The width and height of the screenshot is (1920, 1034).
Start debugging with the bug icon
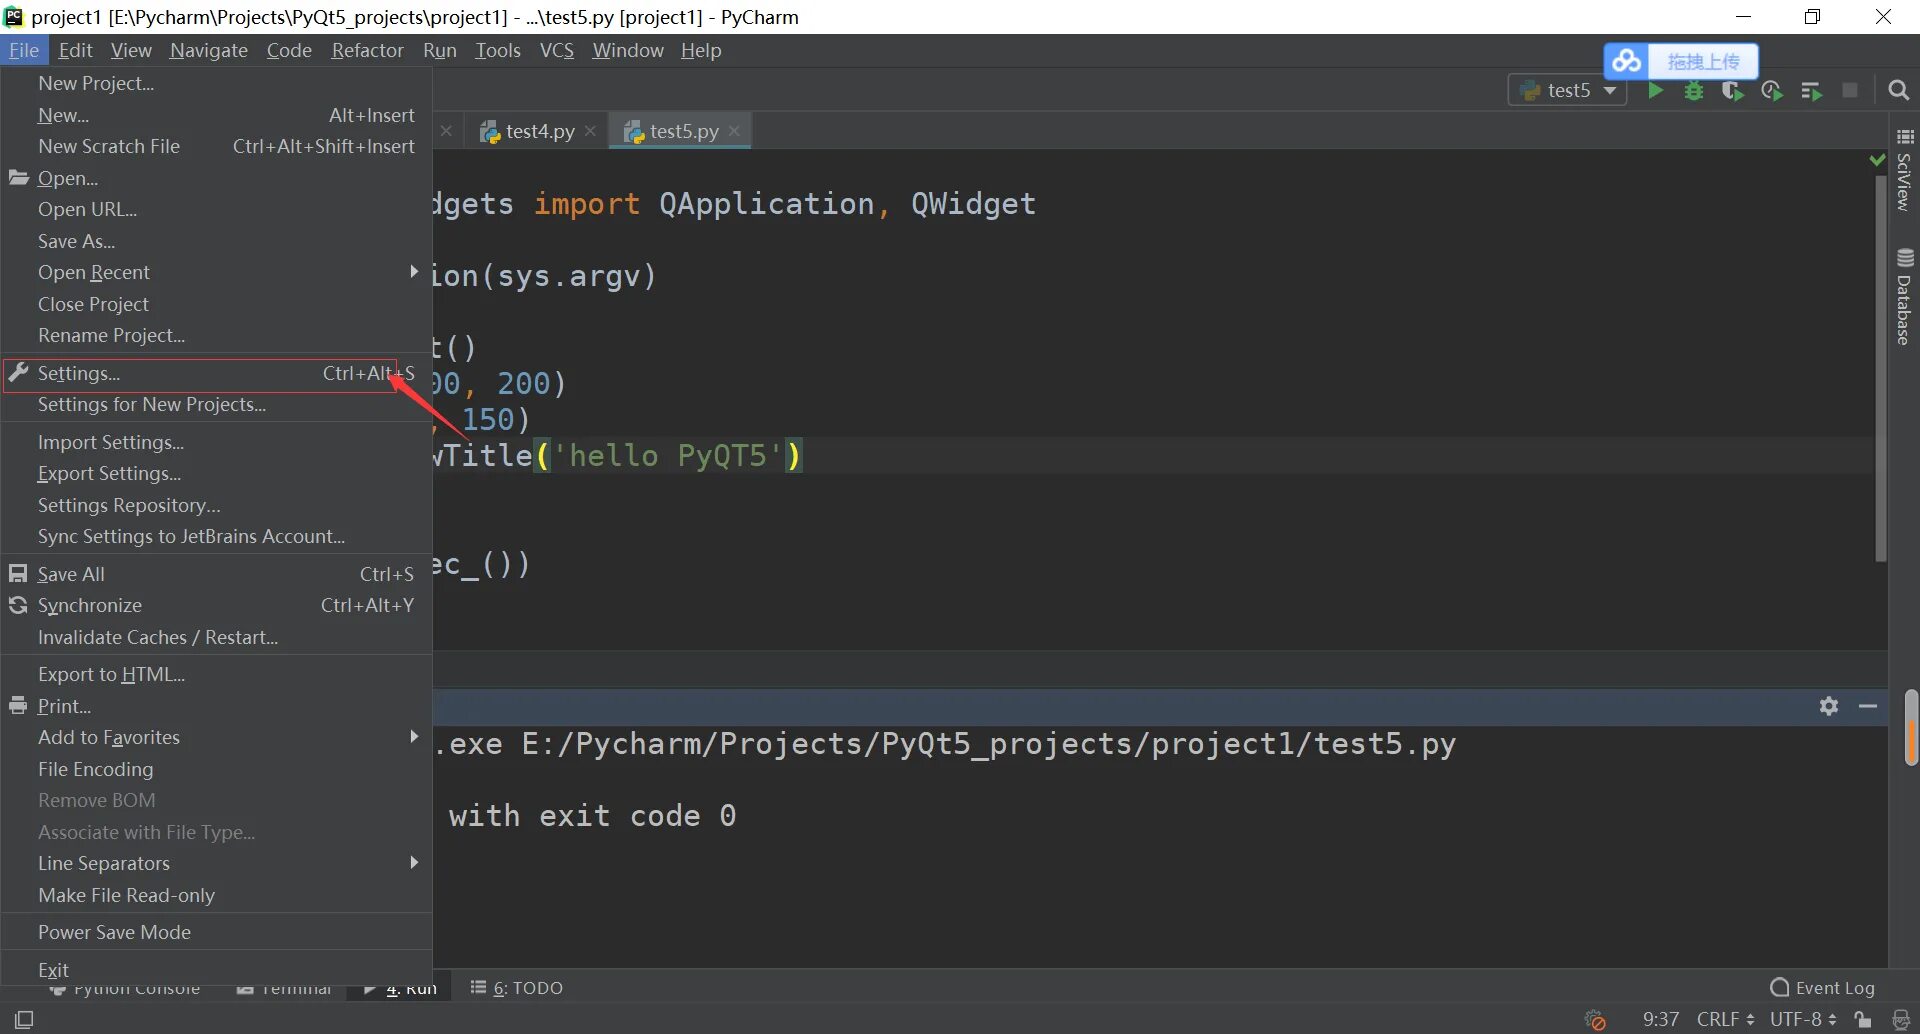click(x=1694, y=91)
